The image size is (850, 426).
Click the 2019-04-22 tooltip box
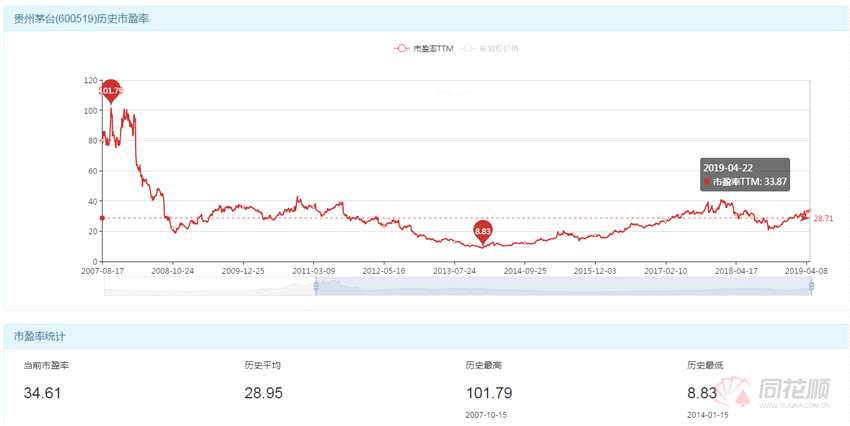pyautogui.click(x=745, y=175)
